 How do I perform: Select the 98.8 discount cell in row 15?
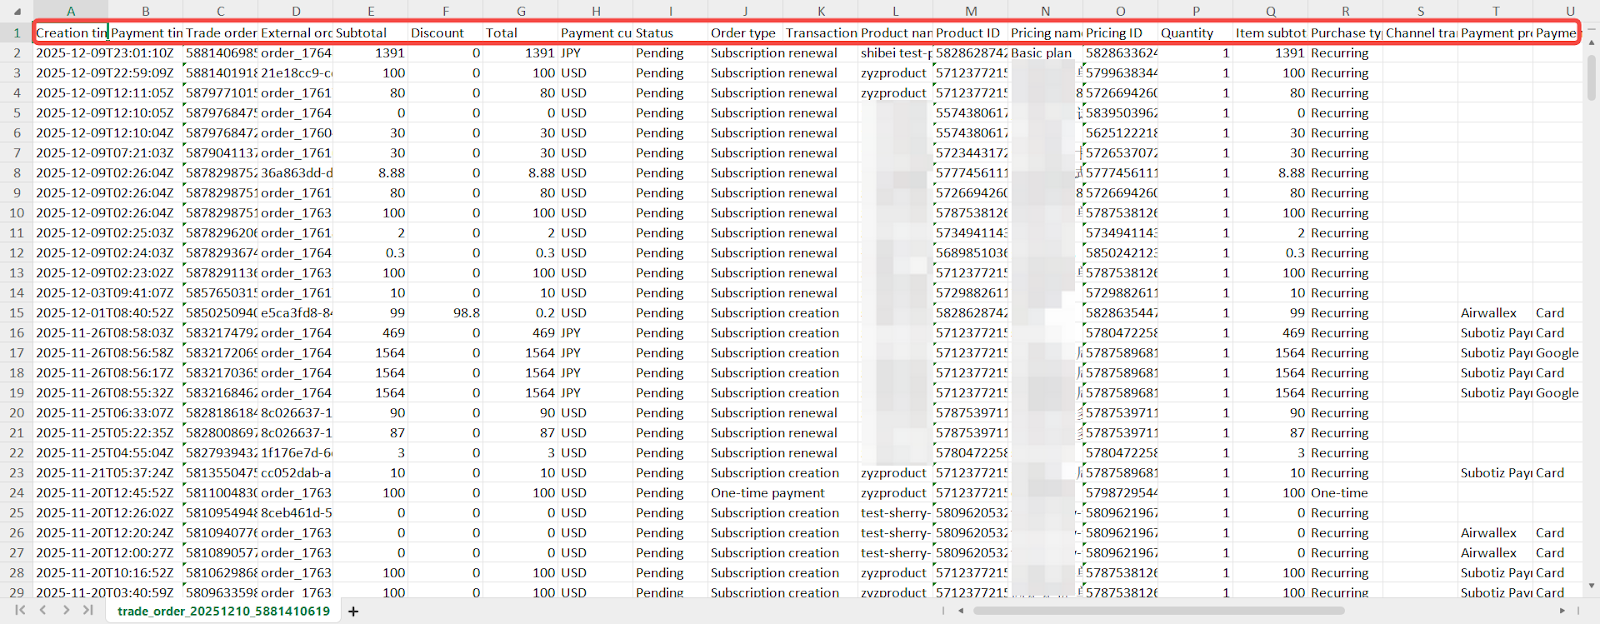tap(446, 313)
